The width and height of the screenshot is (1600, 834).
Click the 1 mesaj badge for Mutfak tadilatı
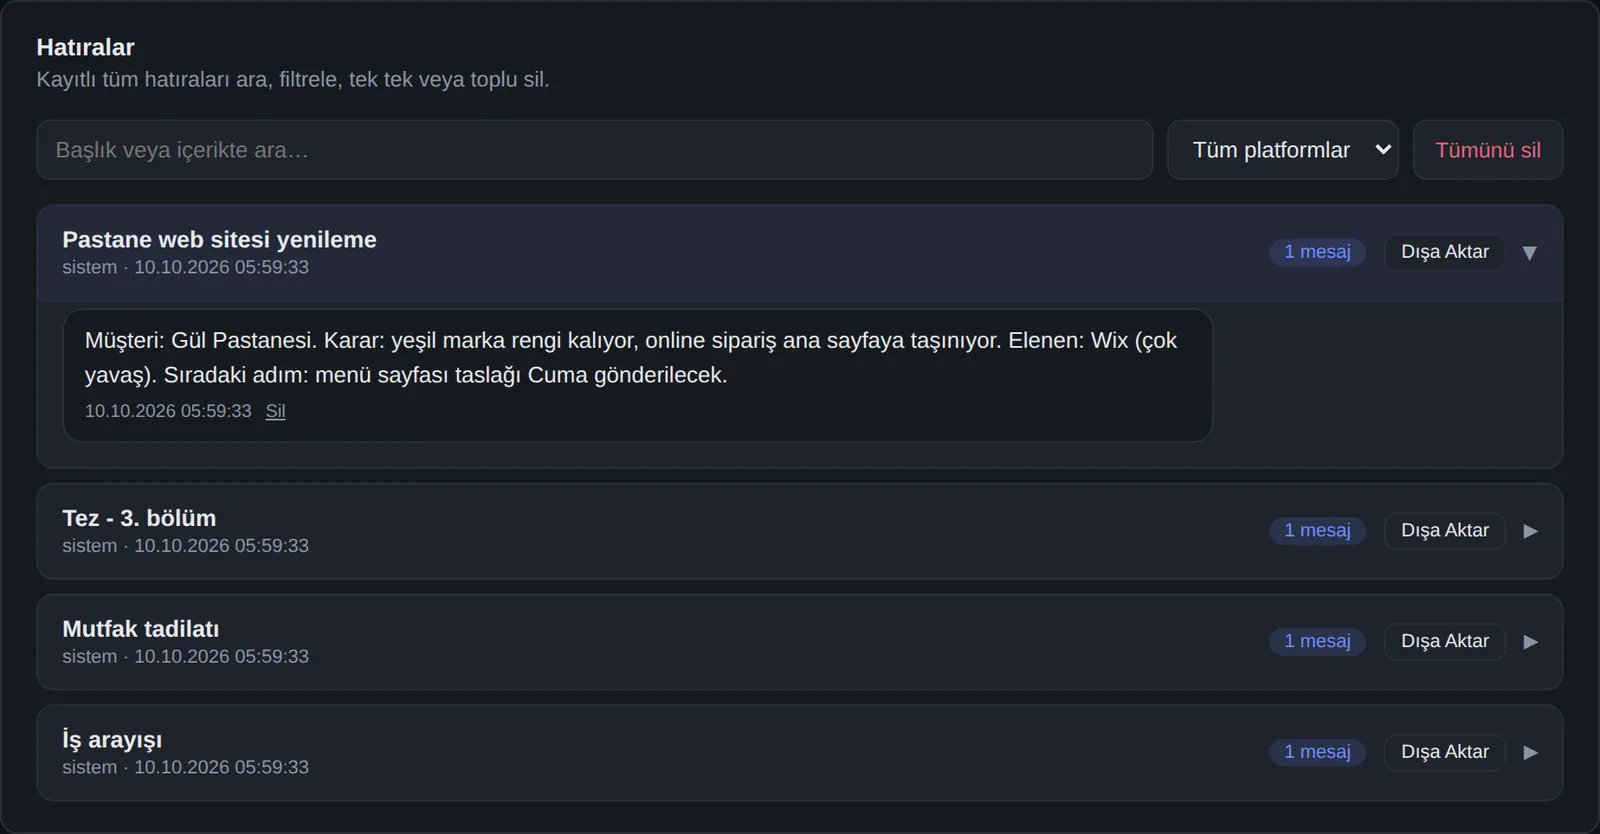point(1317,642)
